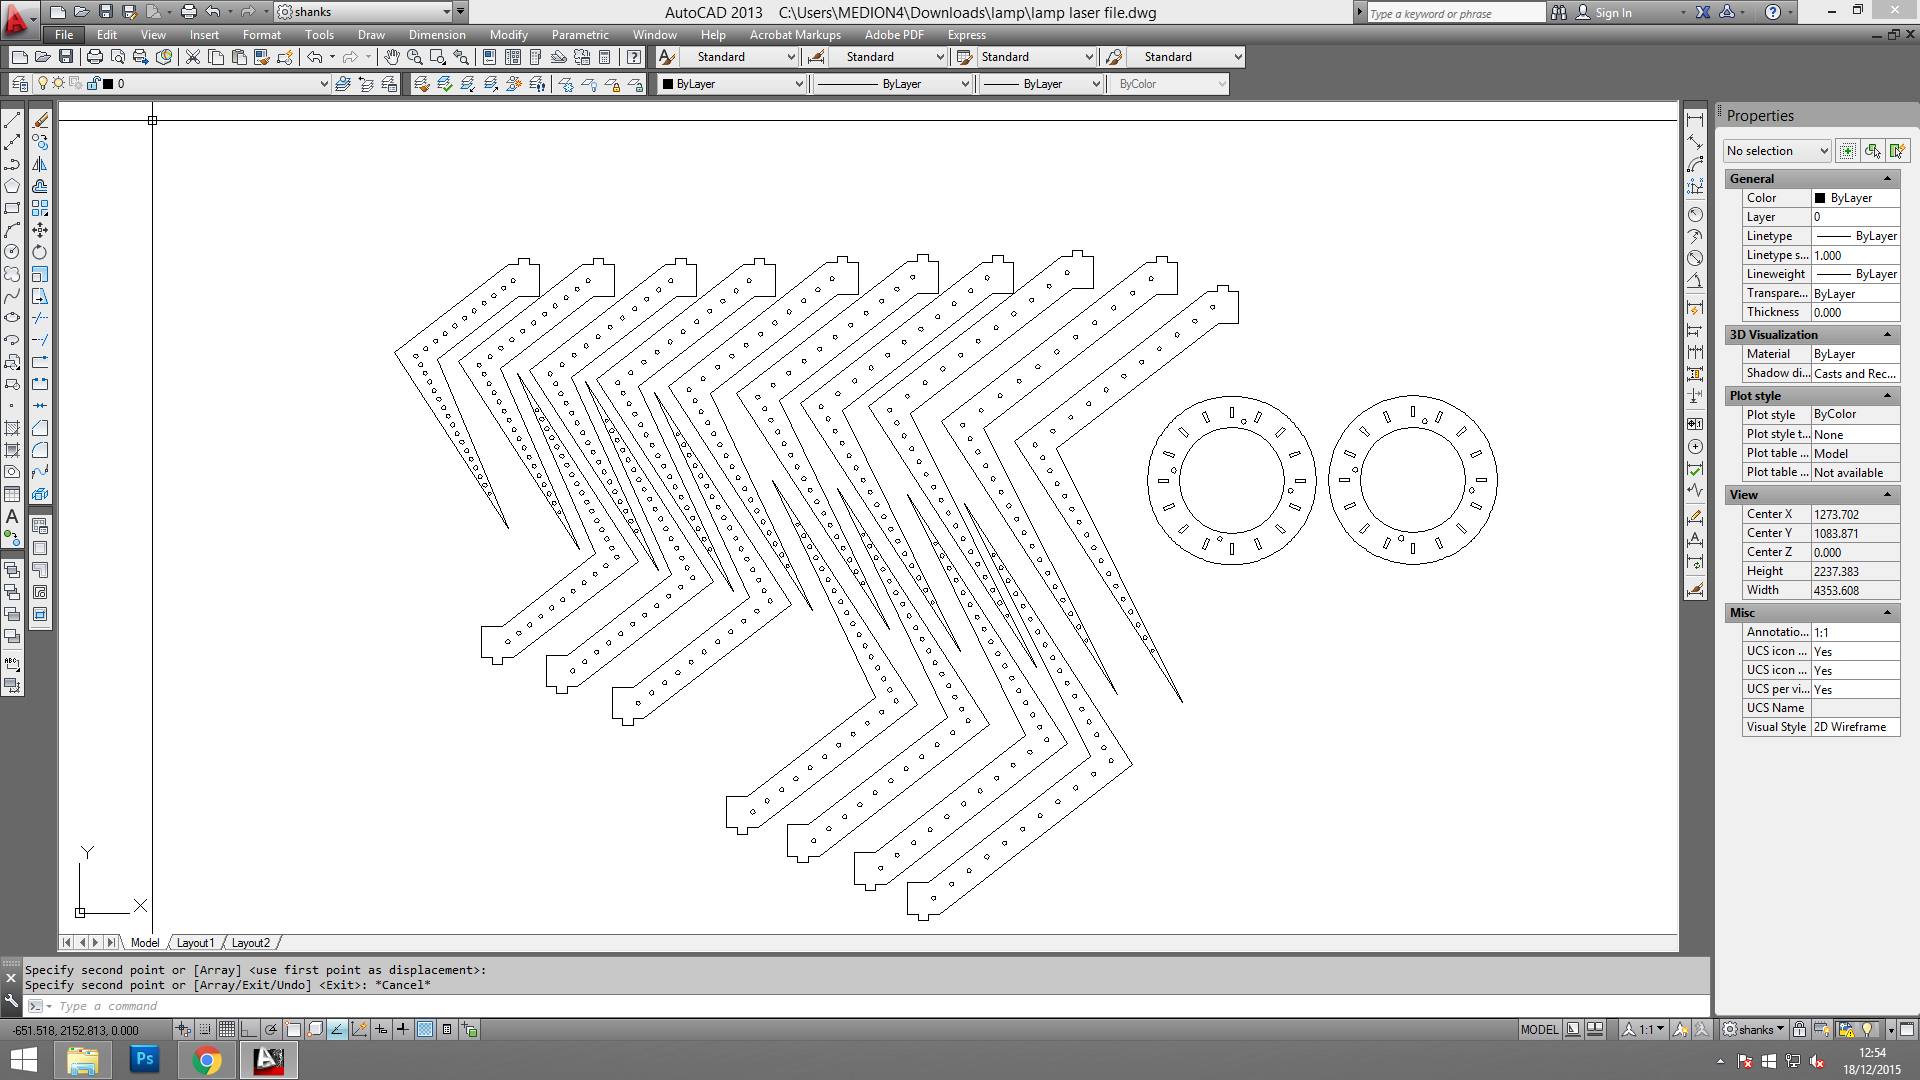Activate the Pan hand tool
The height and width of the screenshot is (1080, 1920).
coord(392,57)
